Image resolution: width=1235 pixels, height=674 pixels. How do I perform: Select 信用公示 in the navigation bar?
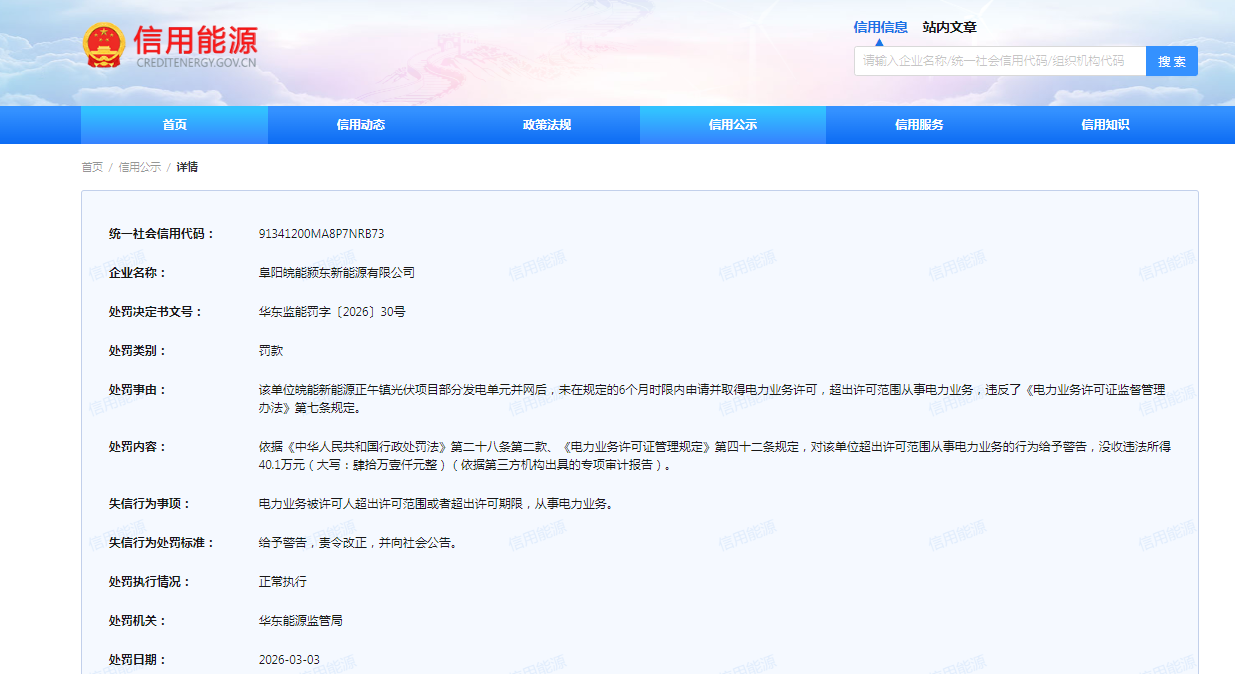[733, 125]
